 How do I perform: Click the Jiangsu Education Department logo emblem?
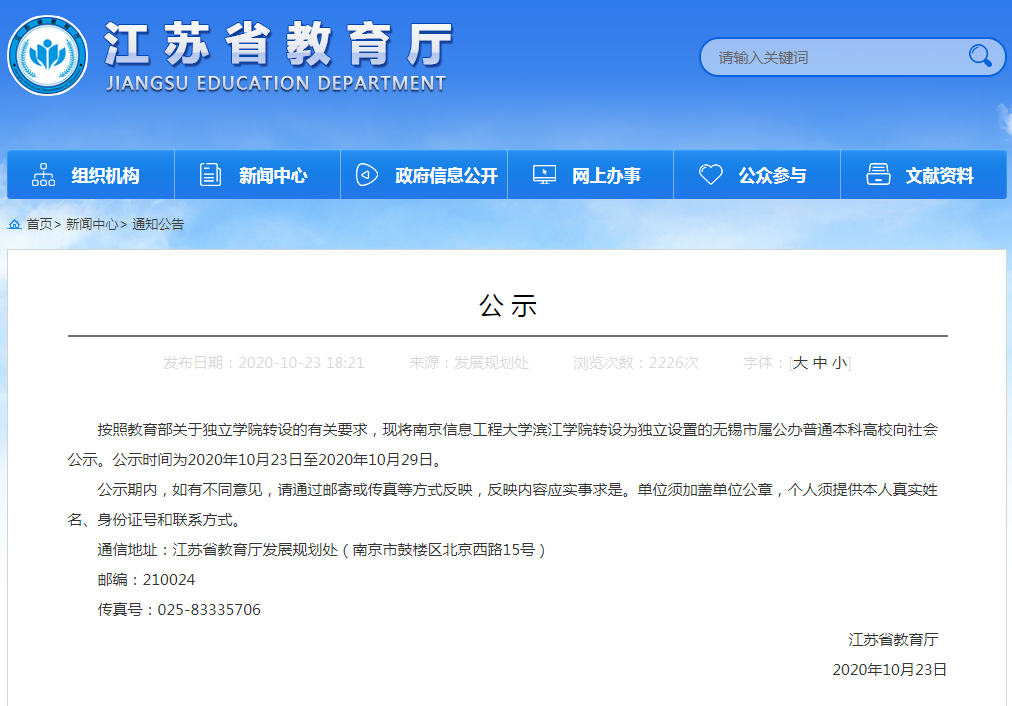47,55
